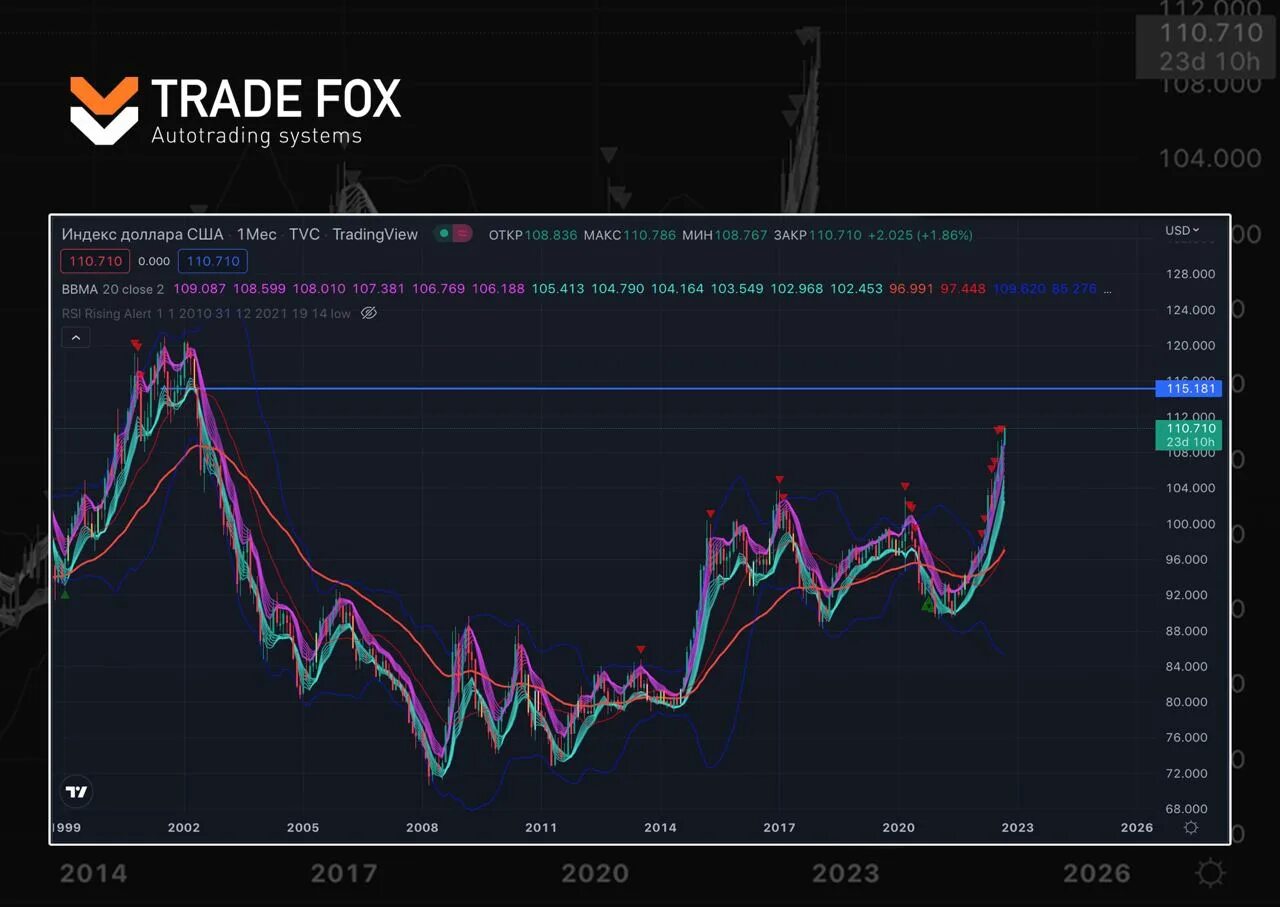Open the TradingView logo at chart bottom-left
The height and width of the screenshot is (907, 1280).
(77, 792)
